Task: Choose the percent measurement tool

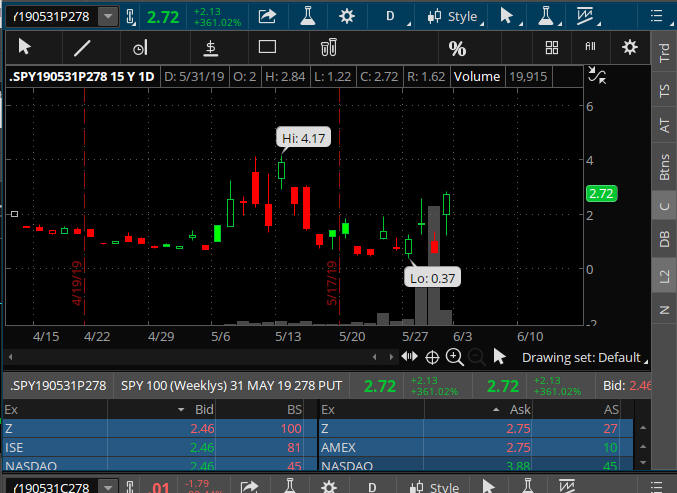Action: tap(457, 48)
